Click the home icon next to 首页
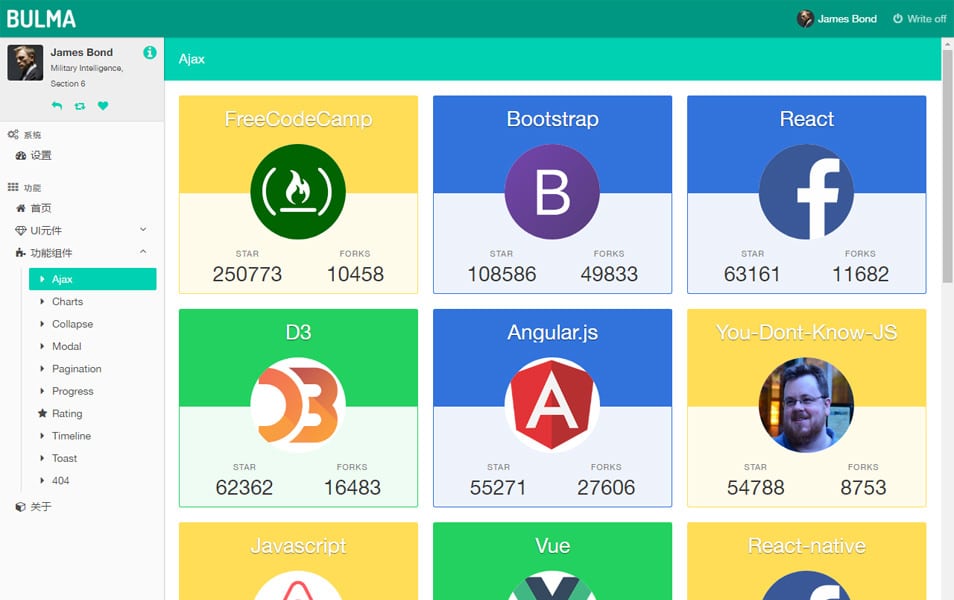 coord(21,208)
